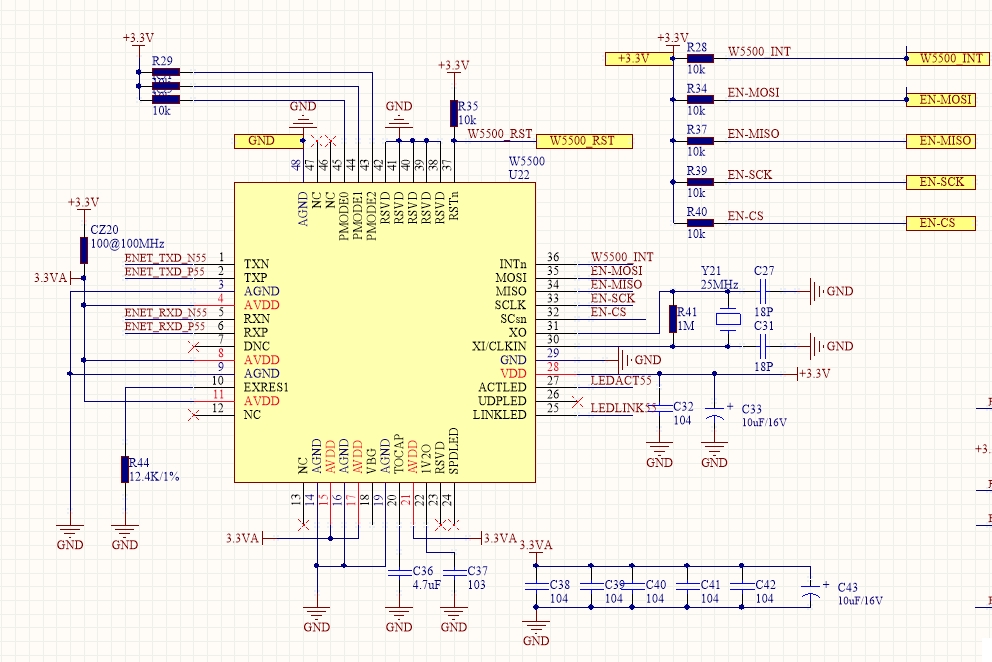Select the LEDLINK55 net label
The image size is (992, 662).
(x=623, y=408)
